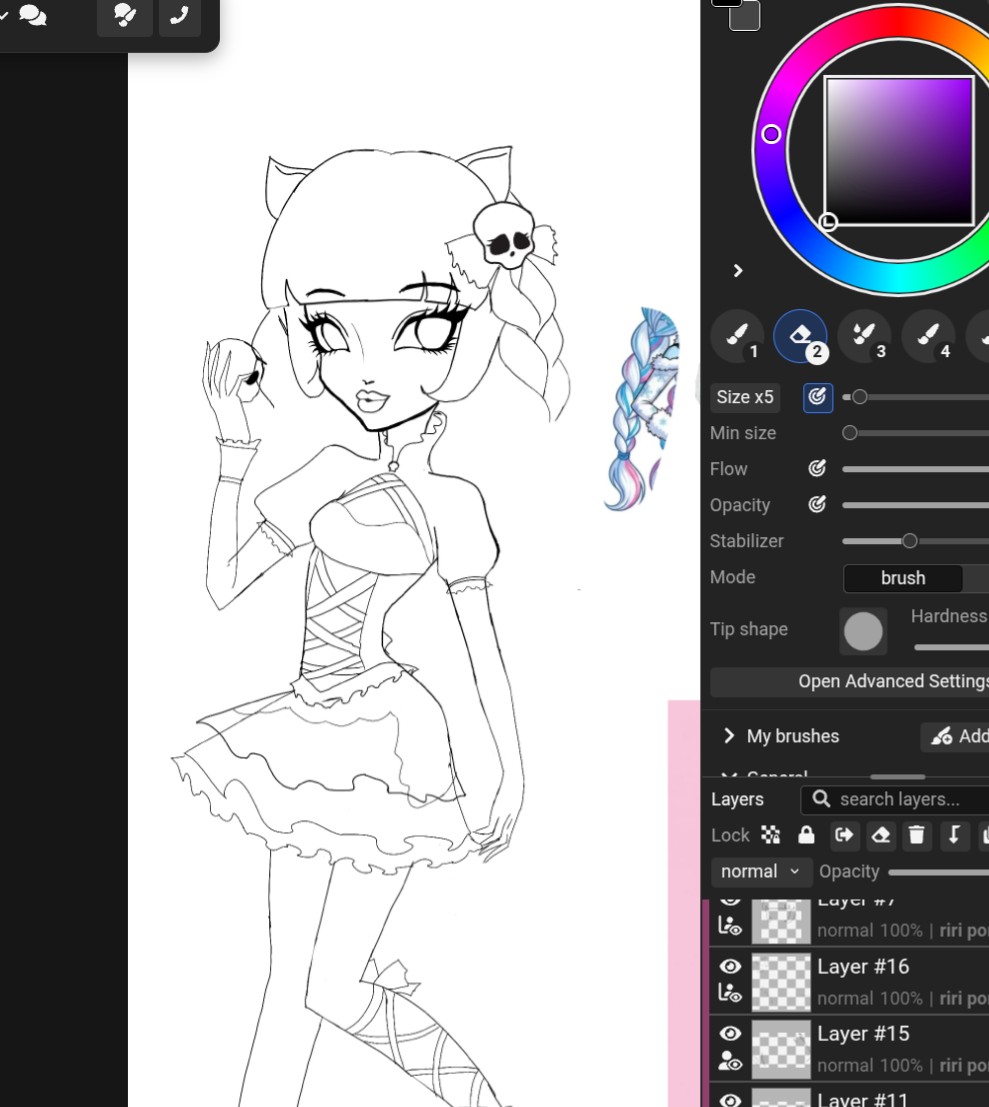Click Layer #15 user visibility icon
The width and height of the screenshot is (989, 1107).
click(x=729, y=1060)
